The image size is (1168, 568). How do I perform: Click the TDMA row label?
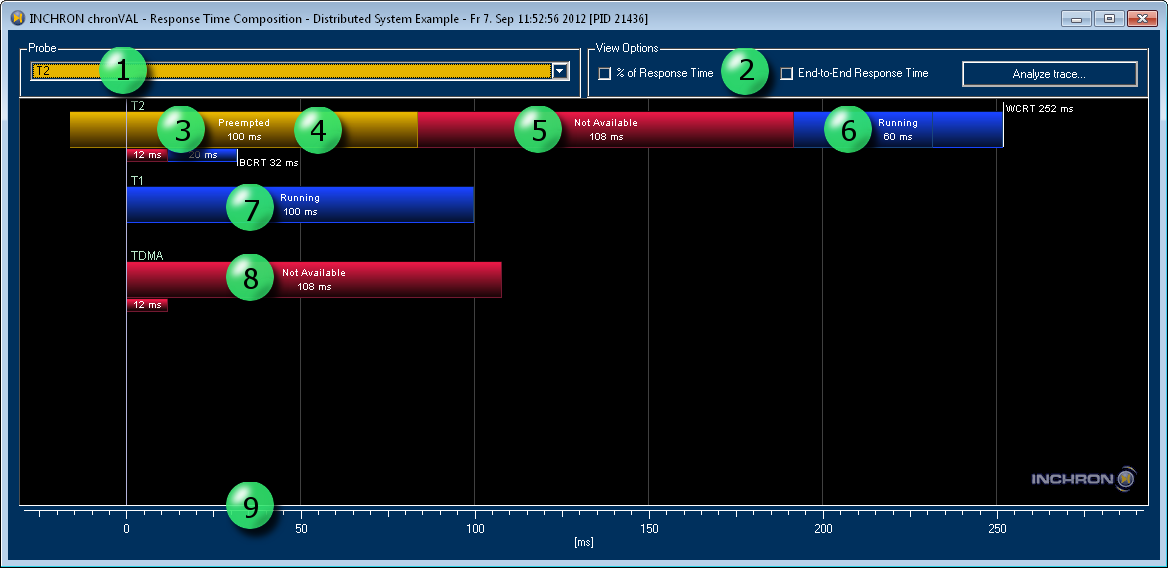[x=147, y=255]
